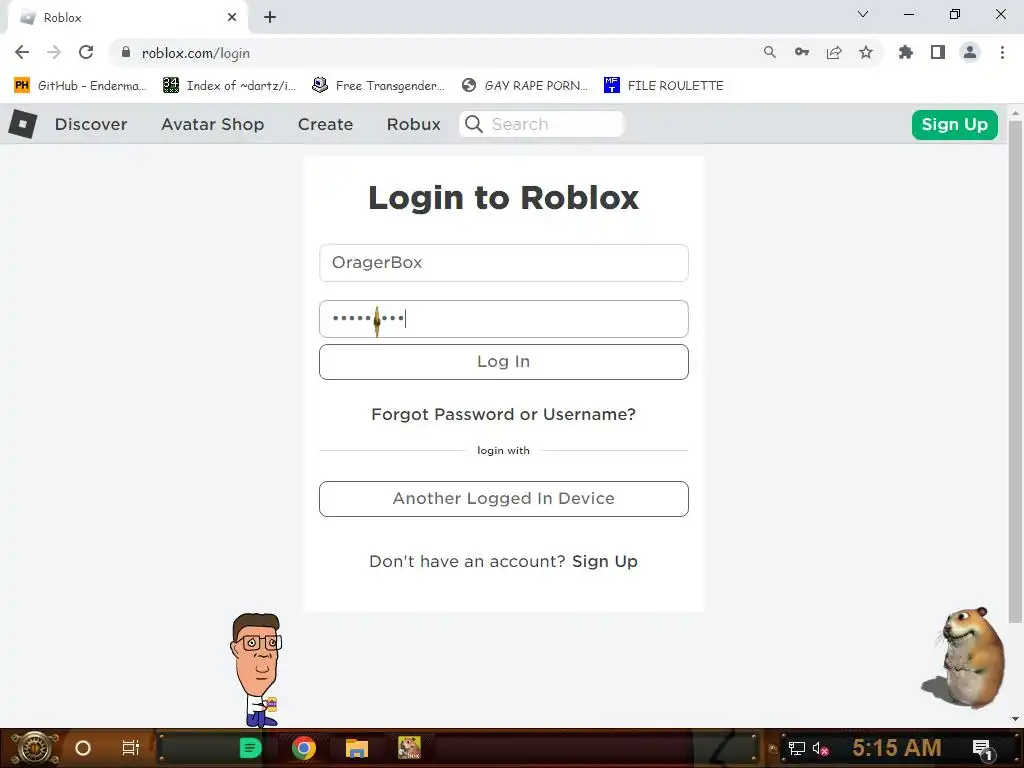Open Forgot Password or Username link
Image resolution: width=1024 pixels, height=768 pixels.
coord(504,414)
